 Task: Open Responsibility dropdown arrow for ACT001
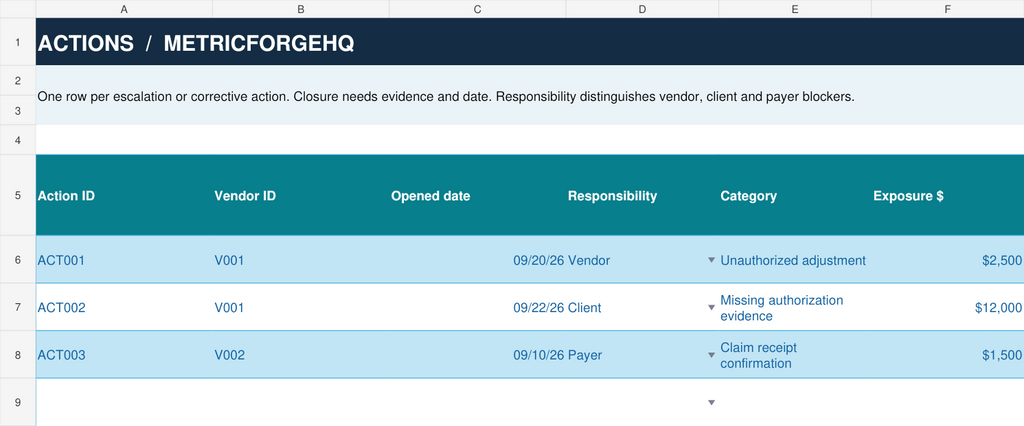tap(711, 260)
